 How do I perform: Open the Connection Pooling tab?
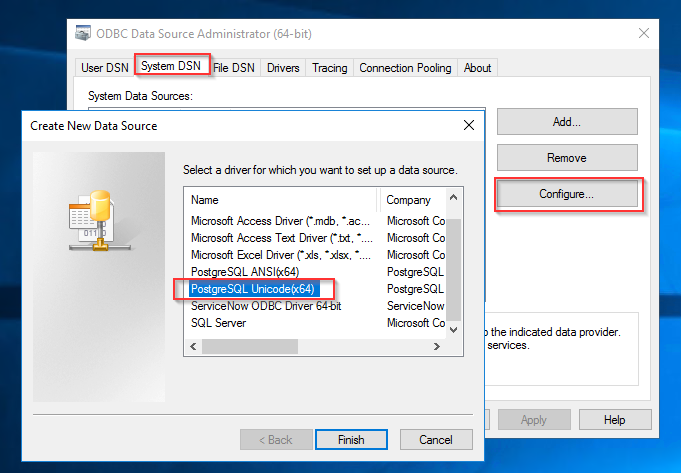tap(405, 68)
